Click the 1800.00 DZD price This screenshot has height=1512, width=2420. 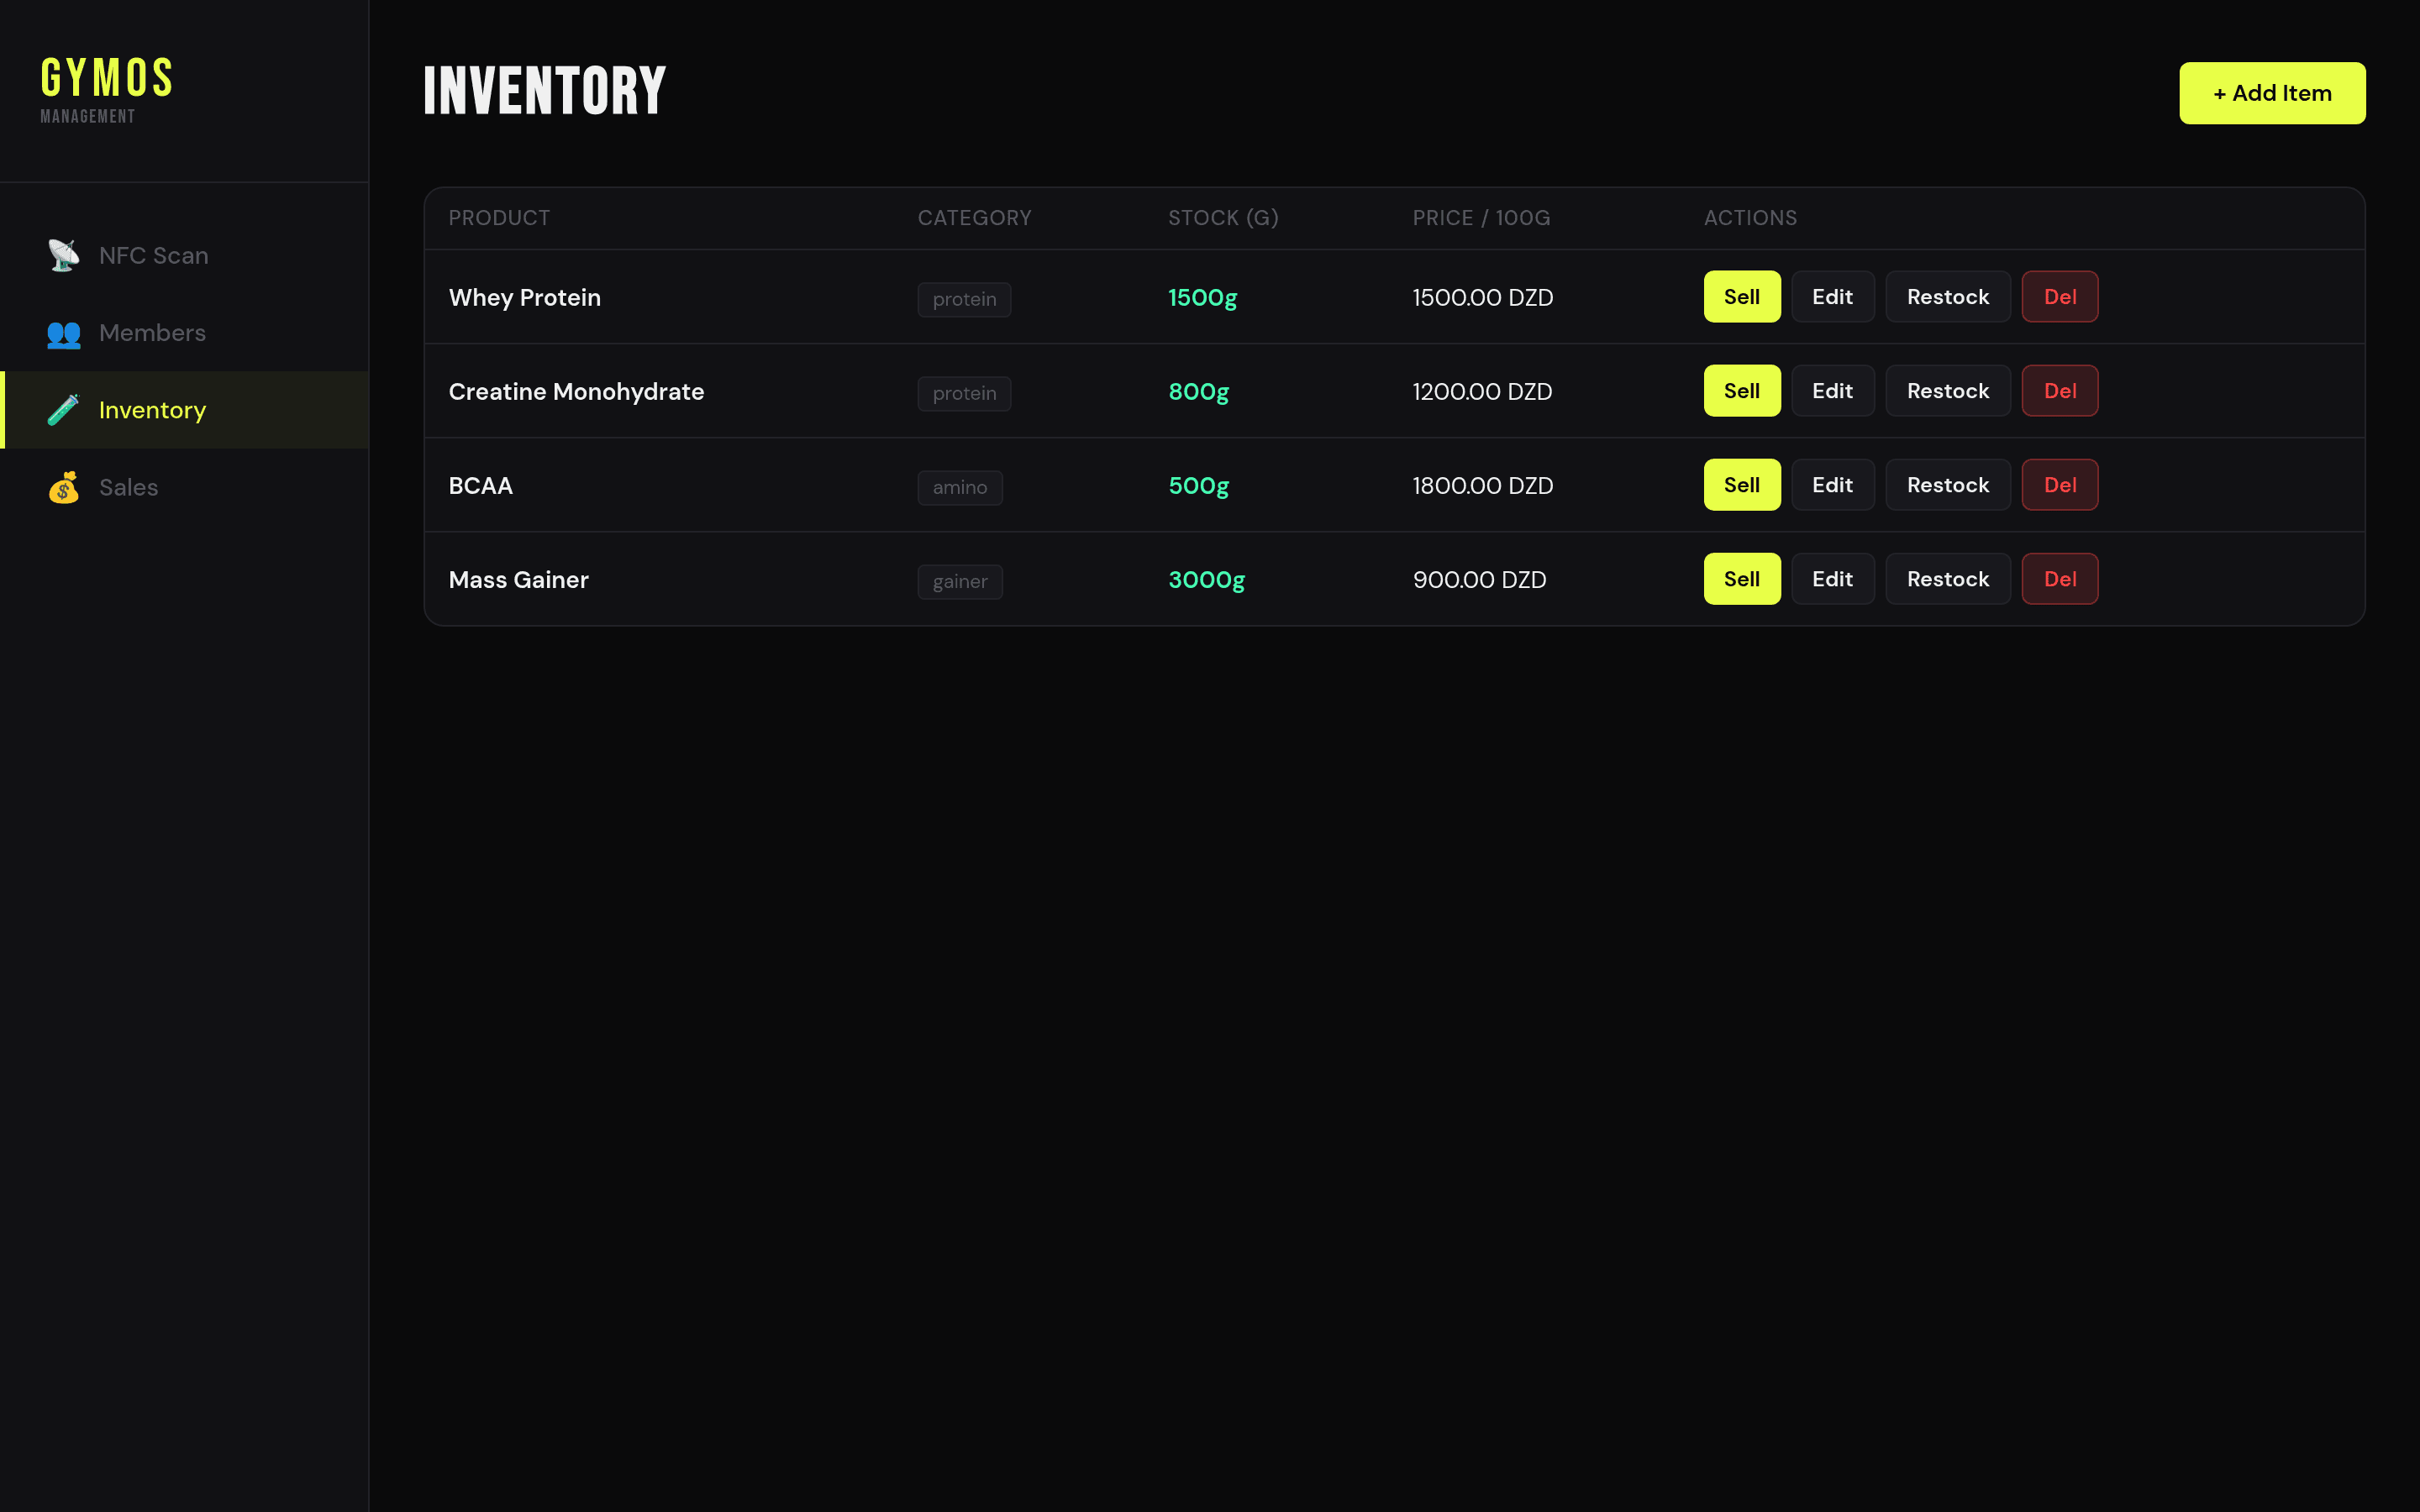[x=1483, y=486]
